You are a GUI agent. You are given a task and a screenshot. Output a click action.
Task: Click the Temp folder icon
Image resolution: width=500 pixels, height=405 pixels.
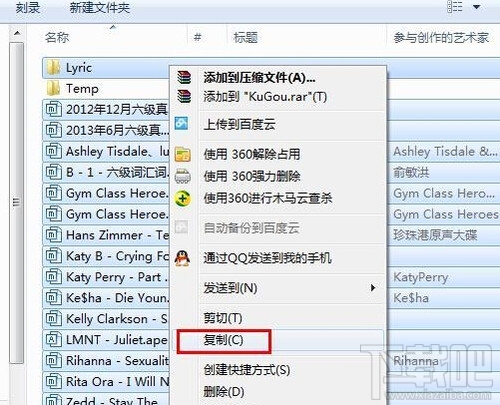53,89
